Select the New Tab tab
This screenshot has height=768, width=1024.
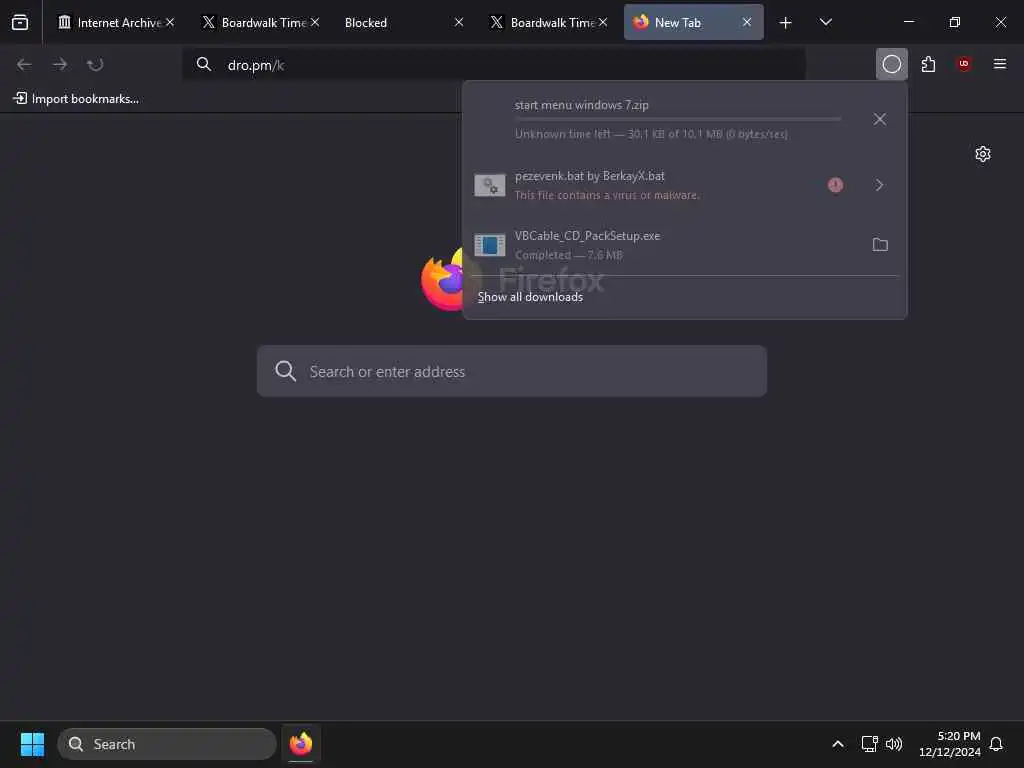click(694, 22)
